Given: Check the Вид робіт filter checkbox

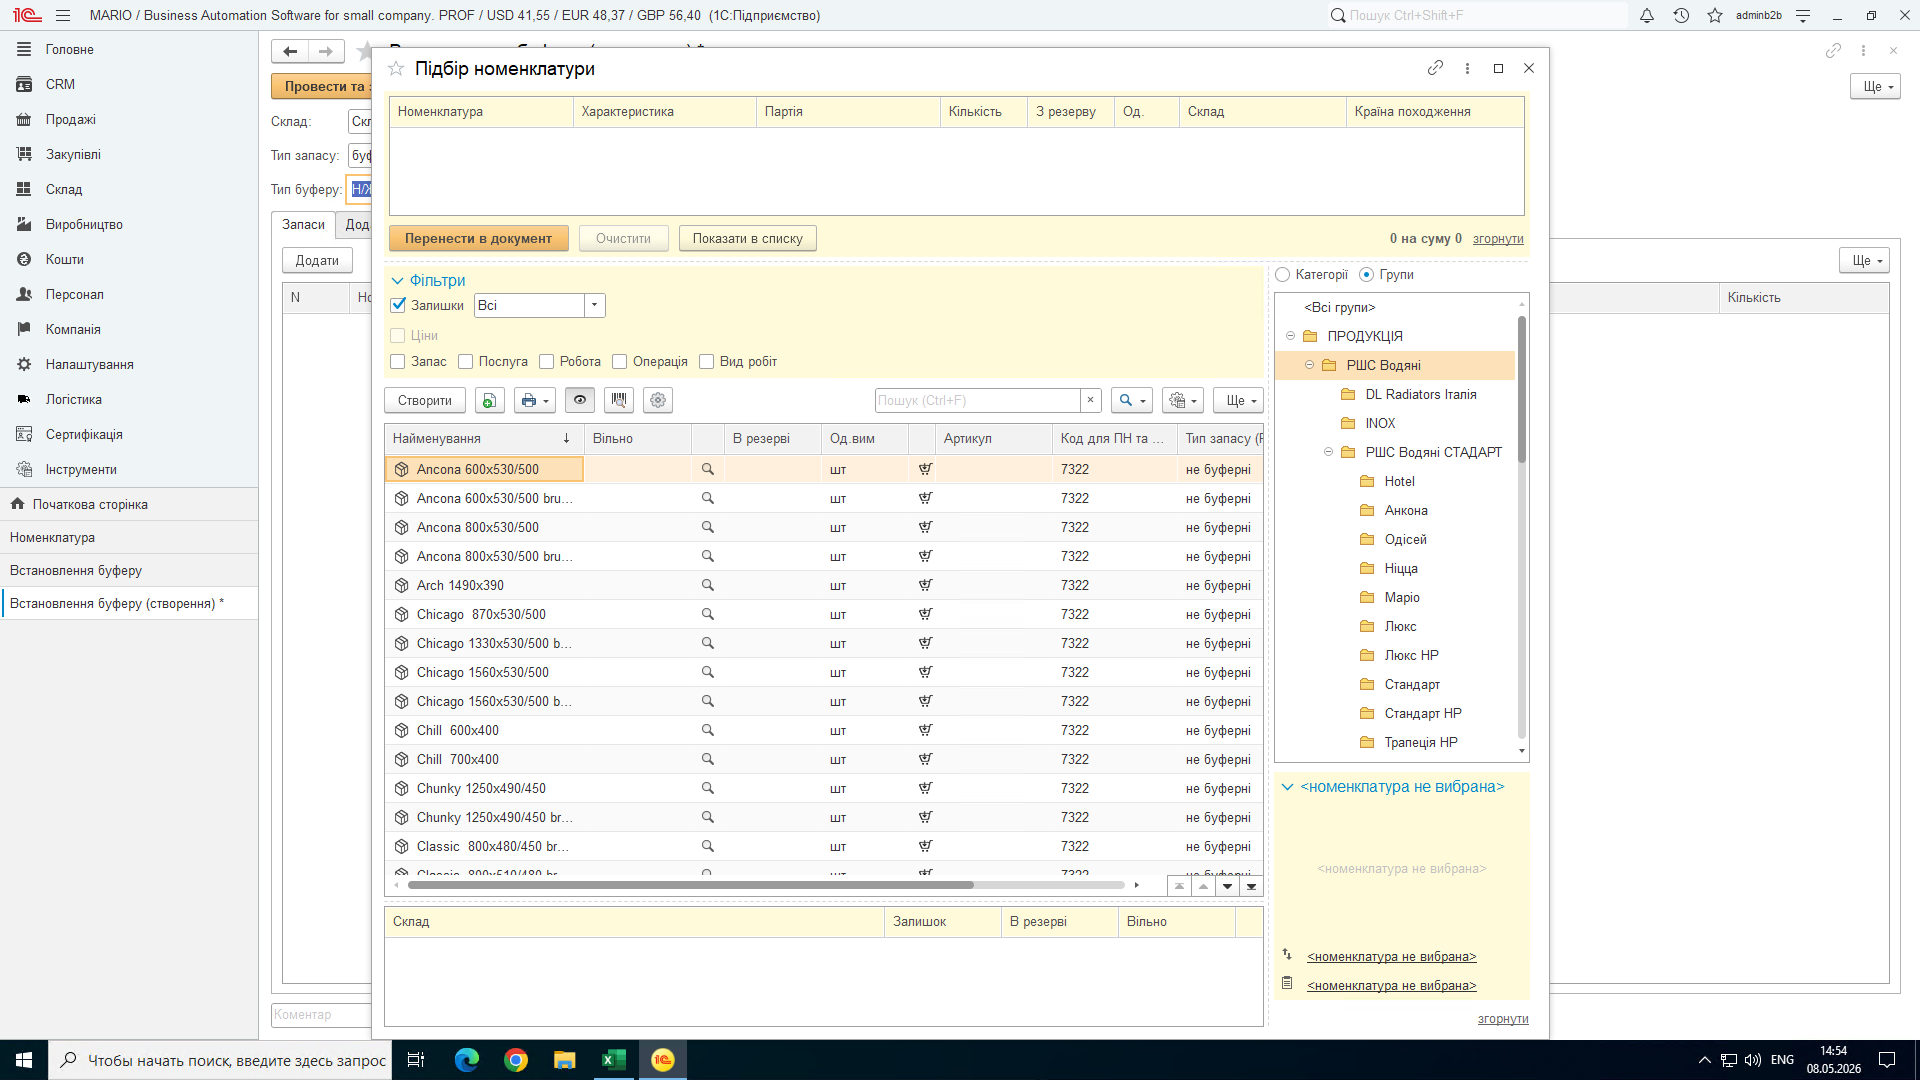Looking at the screenshot, I should click(706, 361).
